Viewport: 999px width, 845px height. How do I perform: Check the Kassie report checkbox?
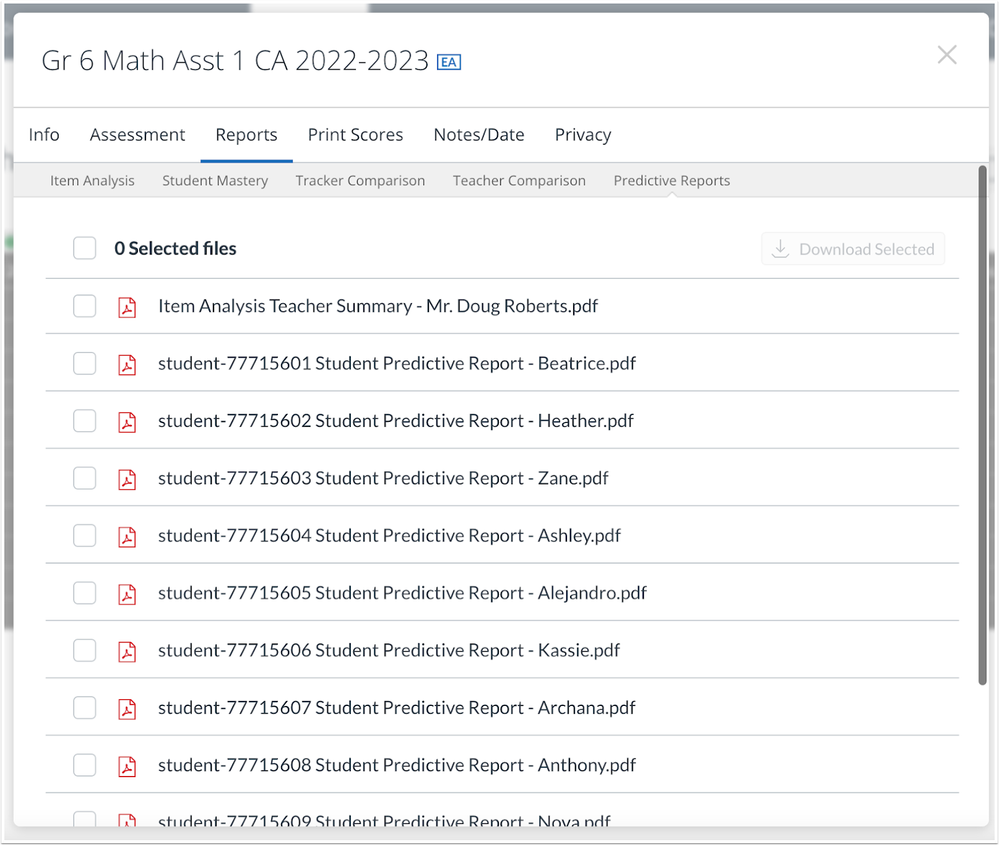[85, 650]
